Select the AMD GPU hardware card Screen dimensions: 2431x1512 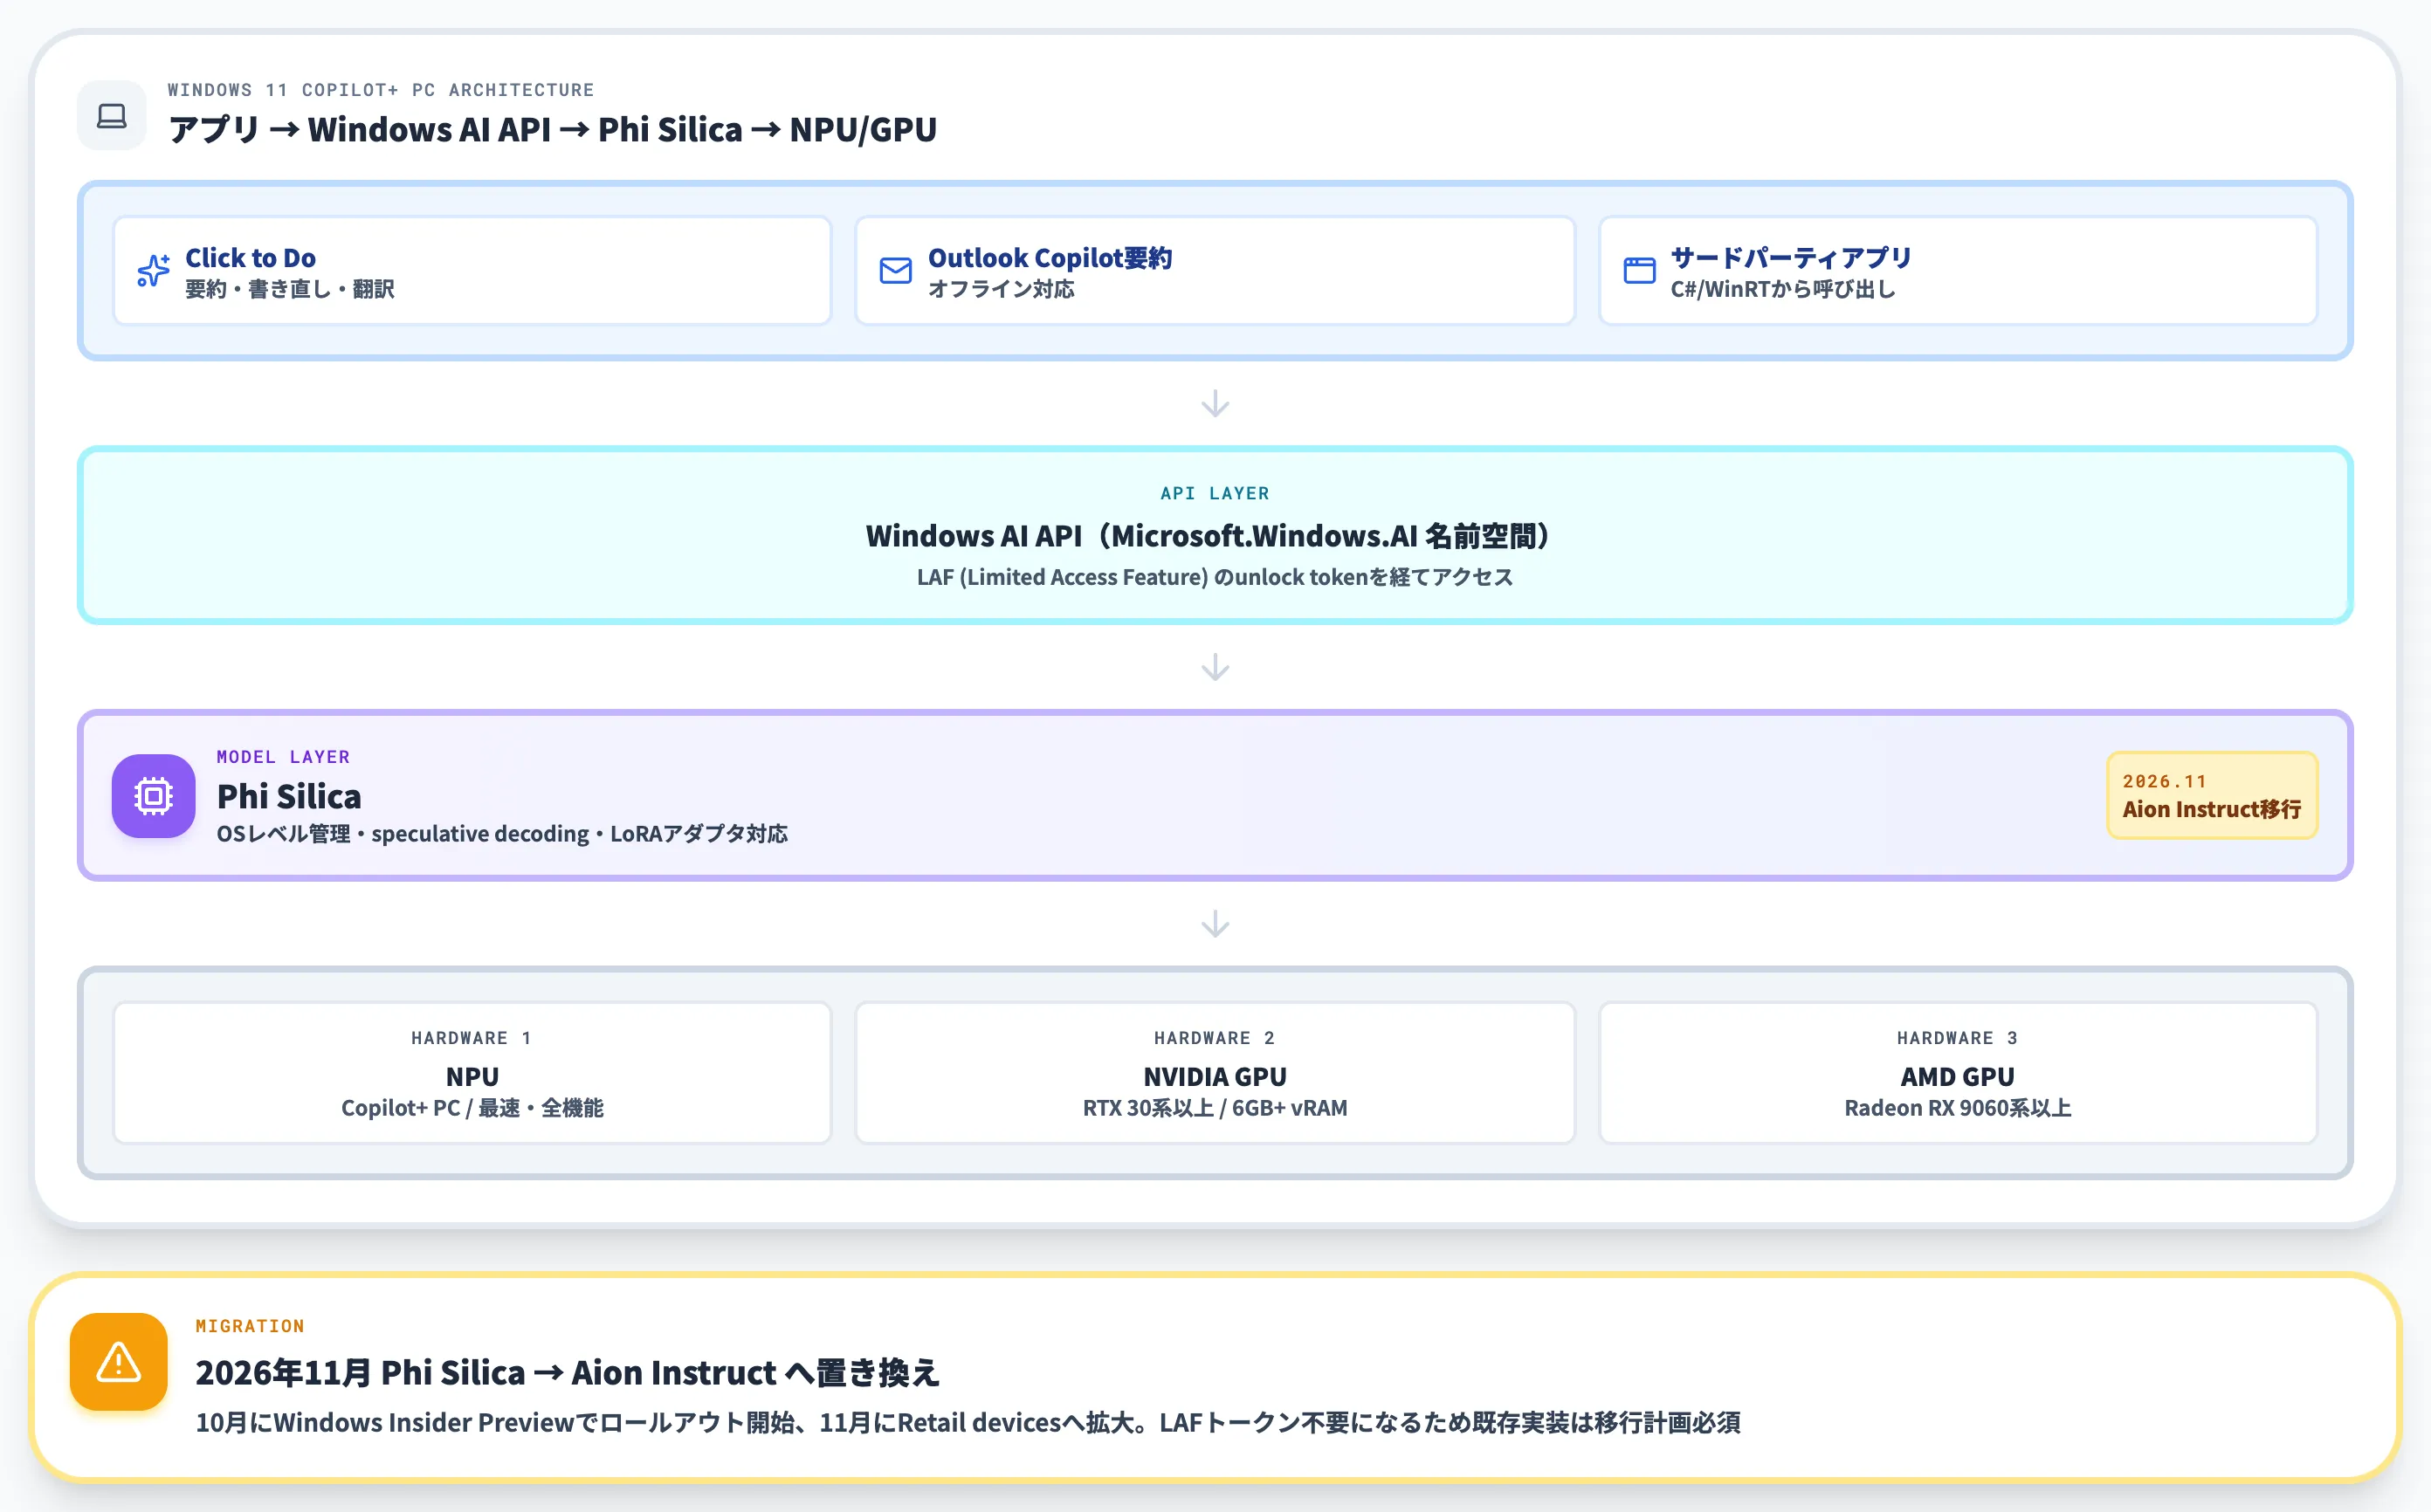1958,1072
